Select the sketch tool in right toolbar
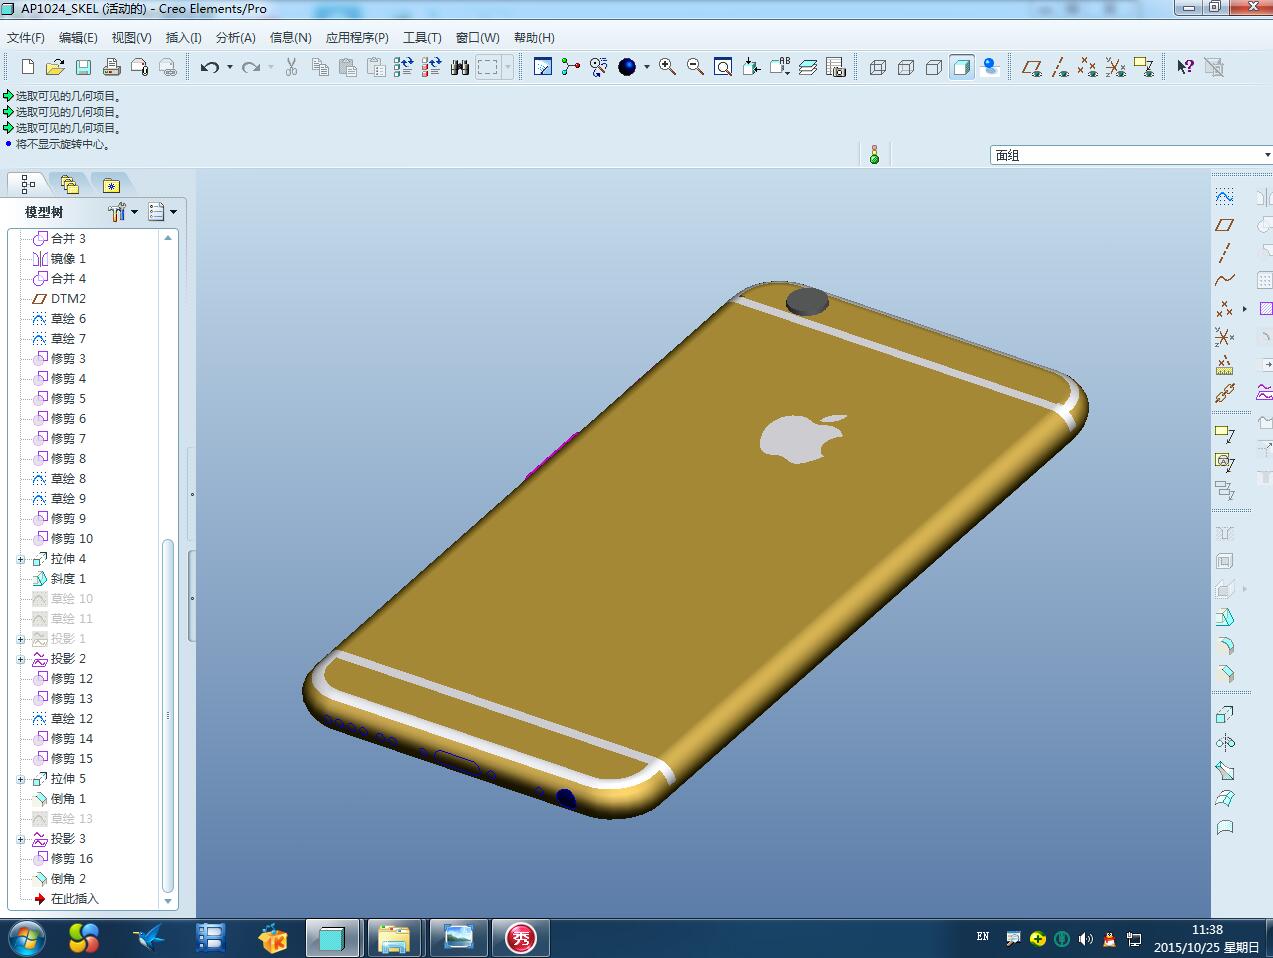The height and width of the screenshot is (958, 1273). click(x=1224, y=196)
